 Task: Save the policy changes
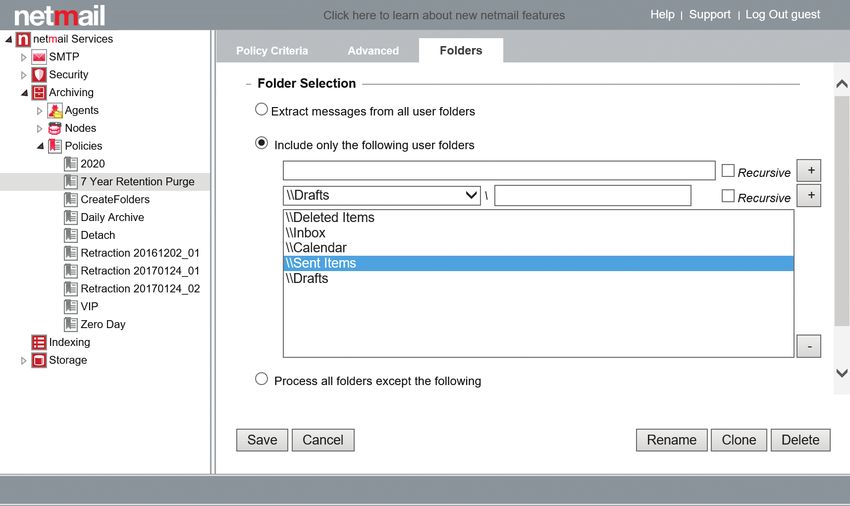(262, 440)
